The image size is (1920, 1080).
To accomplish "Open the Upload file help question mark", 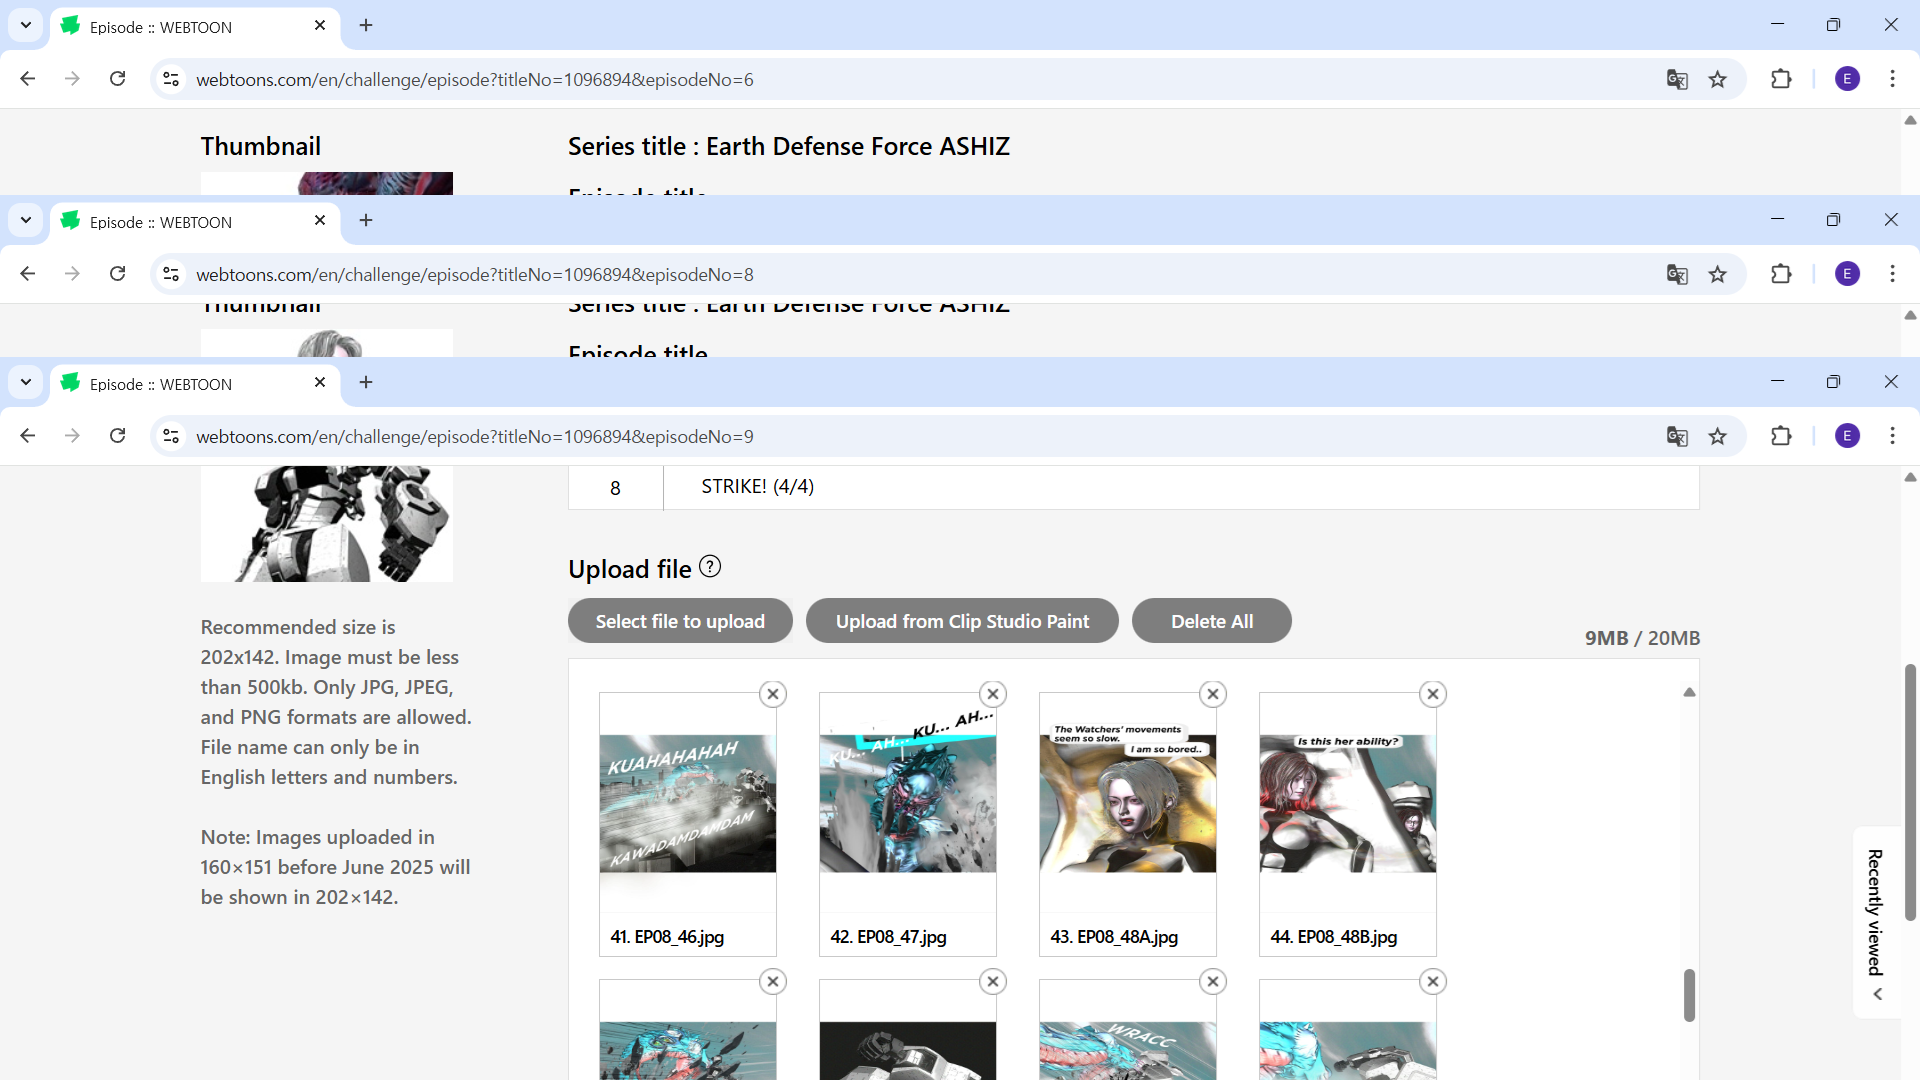I will pyautogui.click(x=710, y=567).
